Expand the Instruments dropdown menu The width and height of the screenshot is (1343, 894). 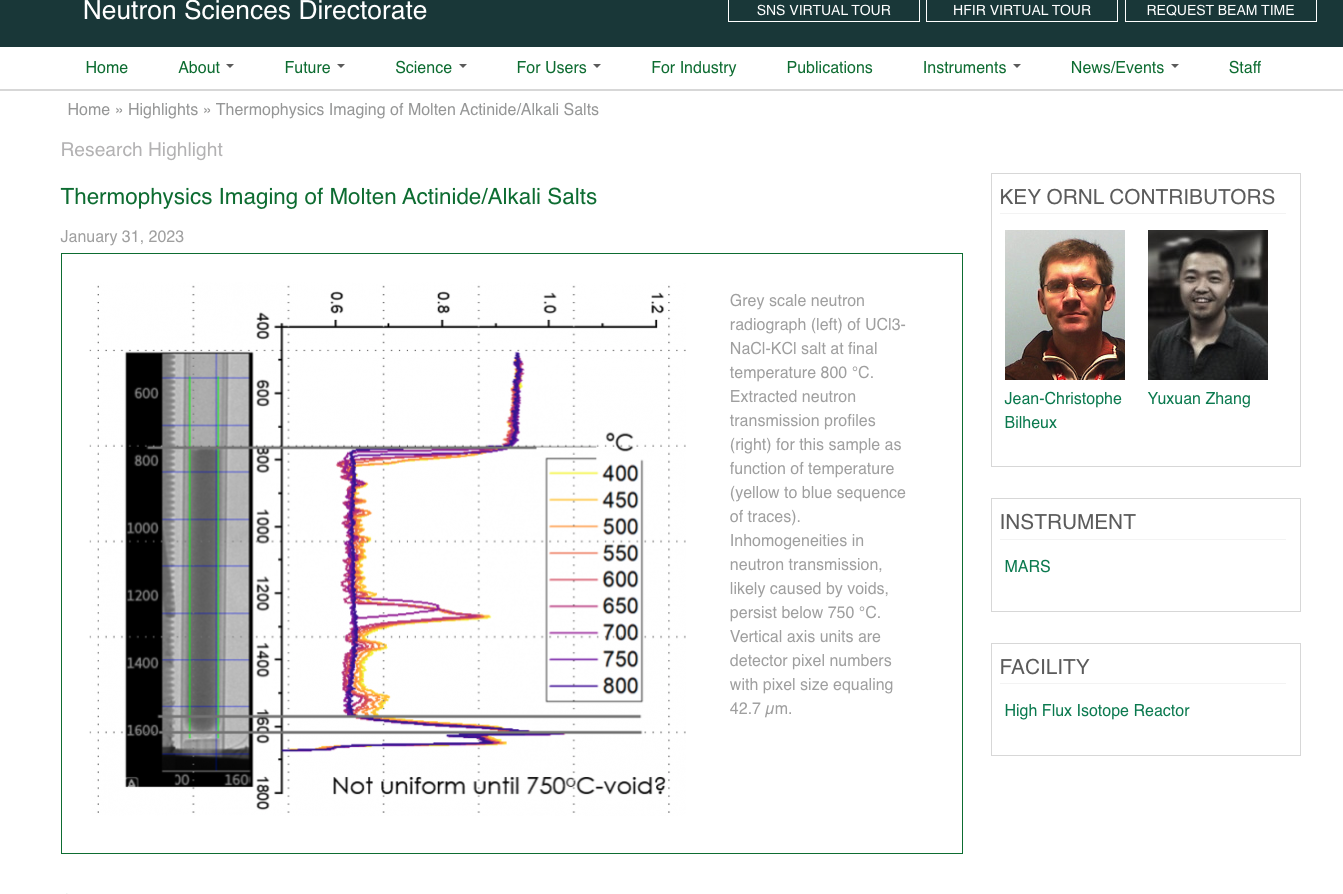coord(971,68)
